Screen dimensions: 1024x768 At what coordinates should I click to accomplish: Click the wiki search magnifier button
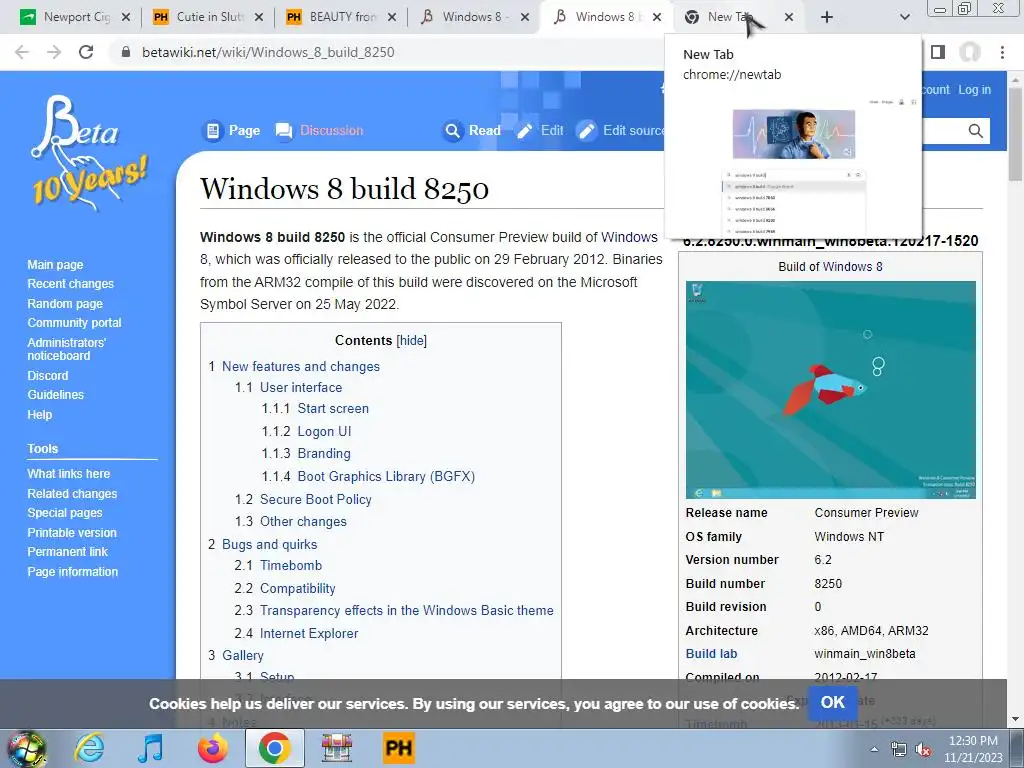coord(975,131)
